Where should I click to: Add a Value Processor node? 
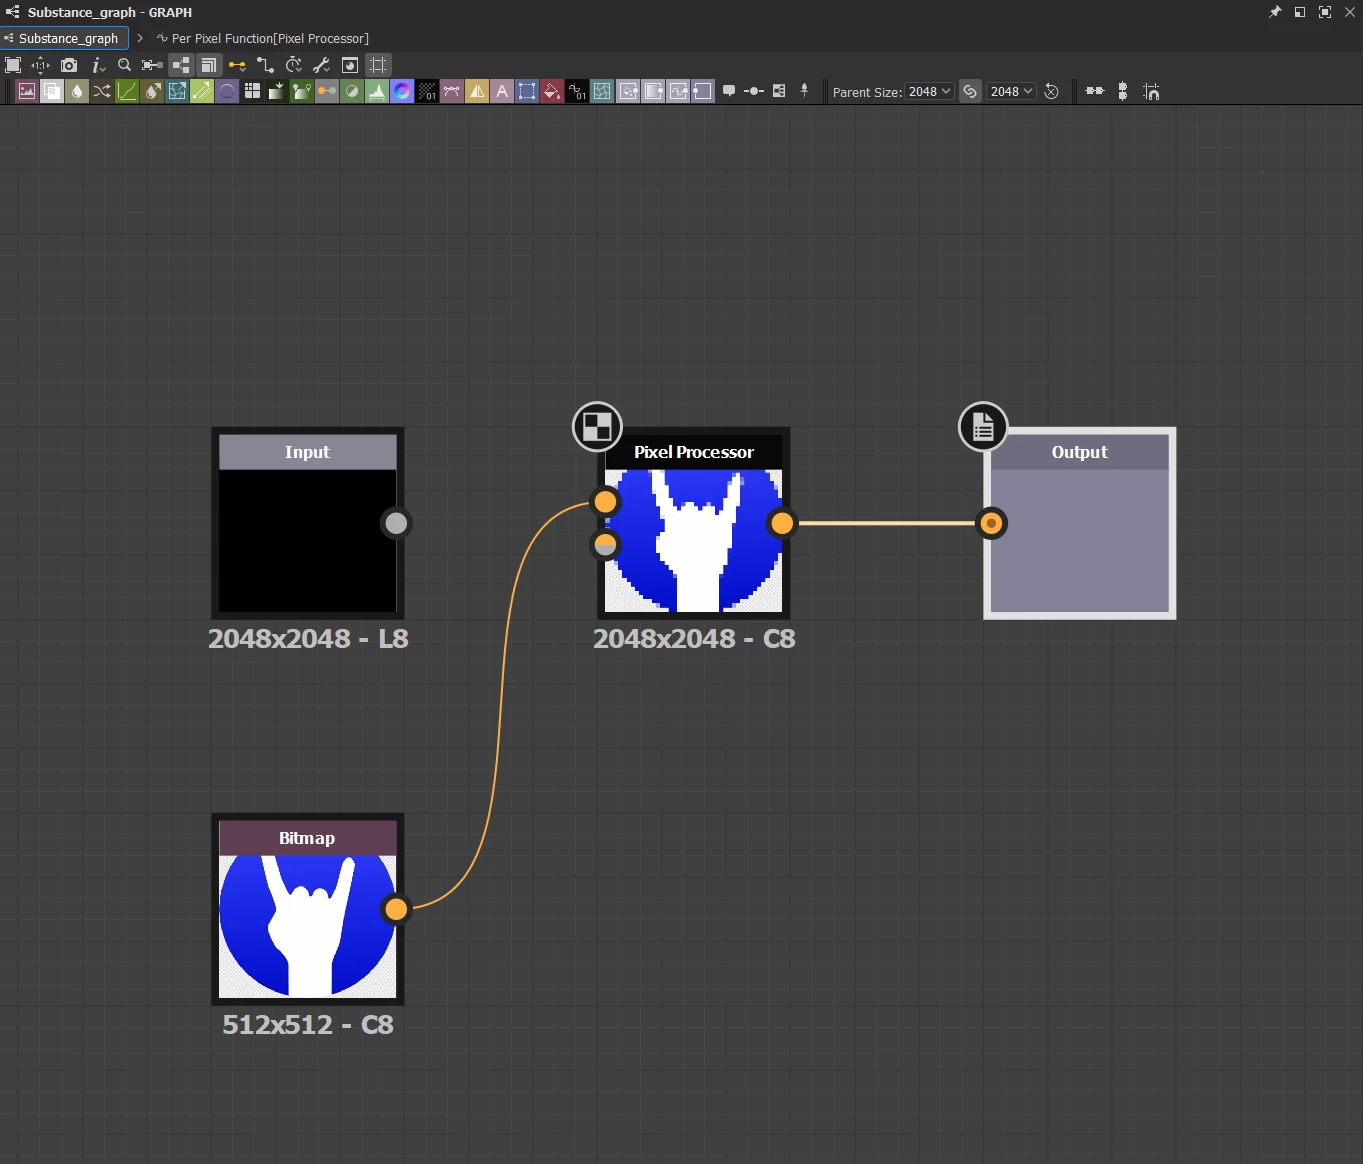[577, 91]
